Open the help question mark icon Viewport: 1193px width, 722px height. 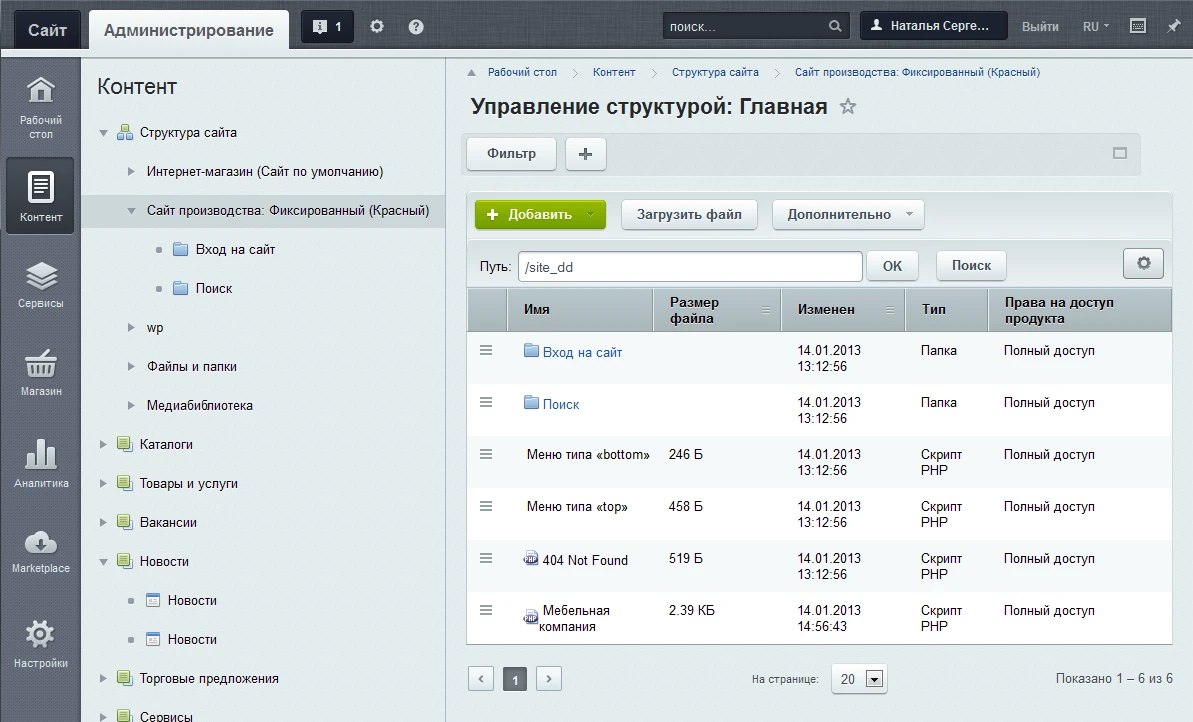click(x=415, y=27)
